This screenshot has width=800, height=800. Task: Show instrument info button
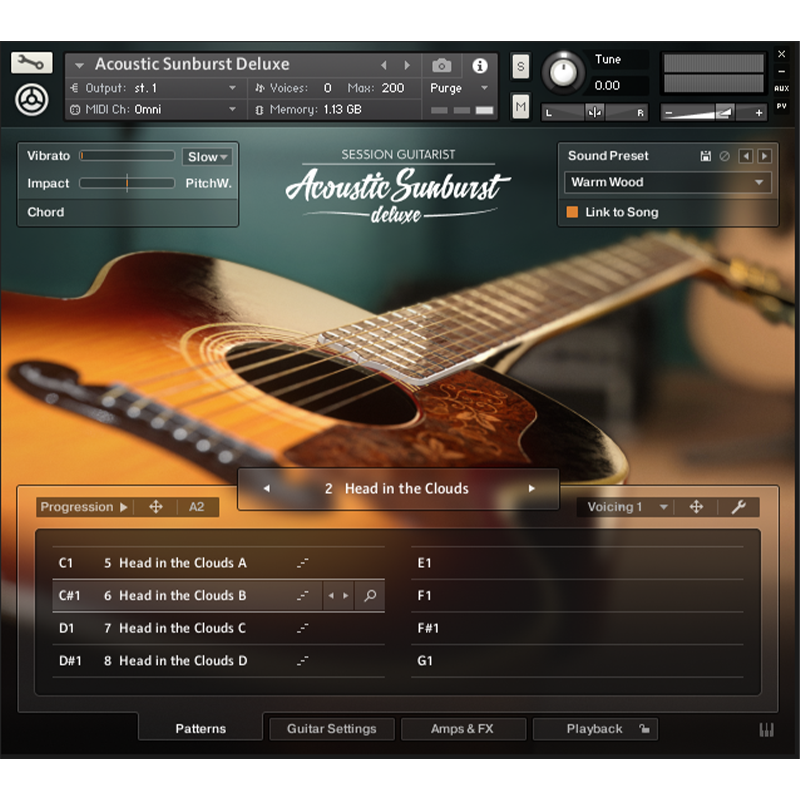click(x=480, y=65)
